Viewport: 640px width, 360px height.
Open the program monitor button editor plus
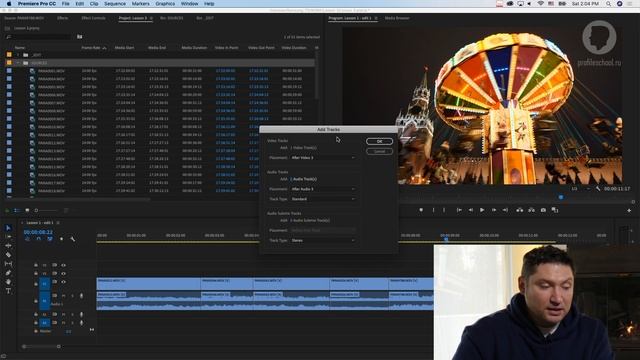(x=629, y=210)
